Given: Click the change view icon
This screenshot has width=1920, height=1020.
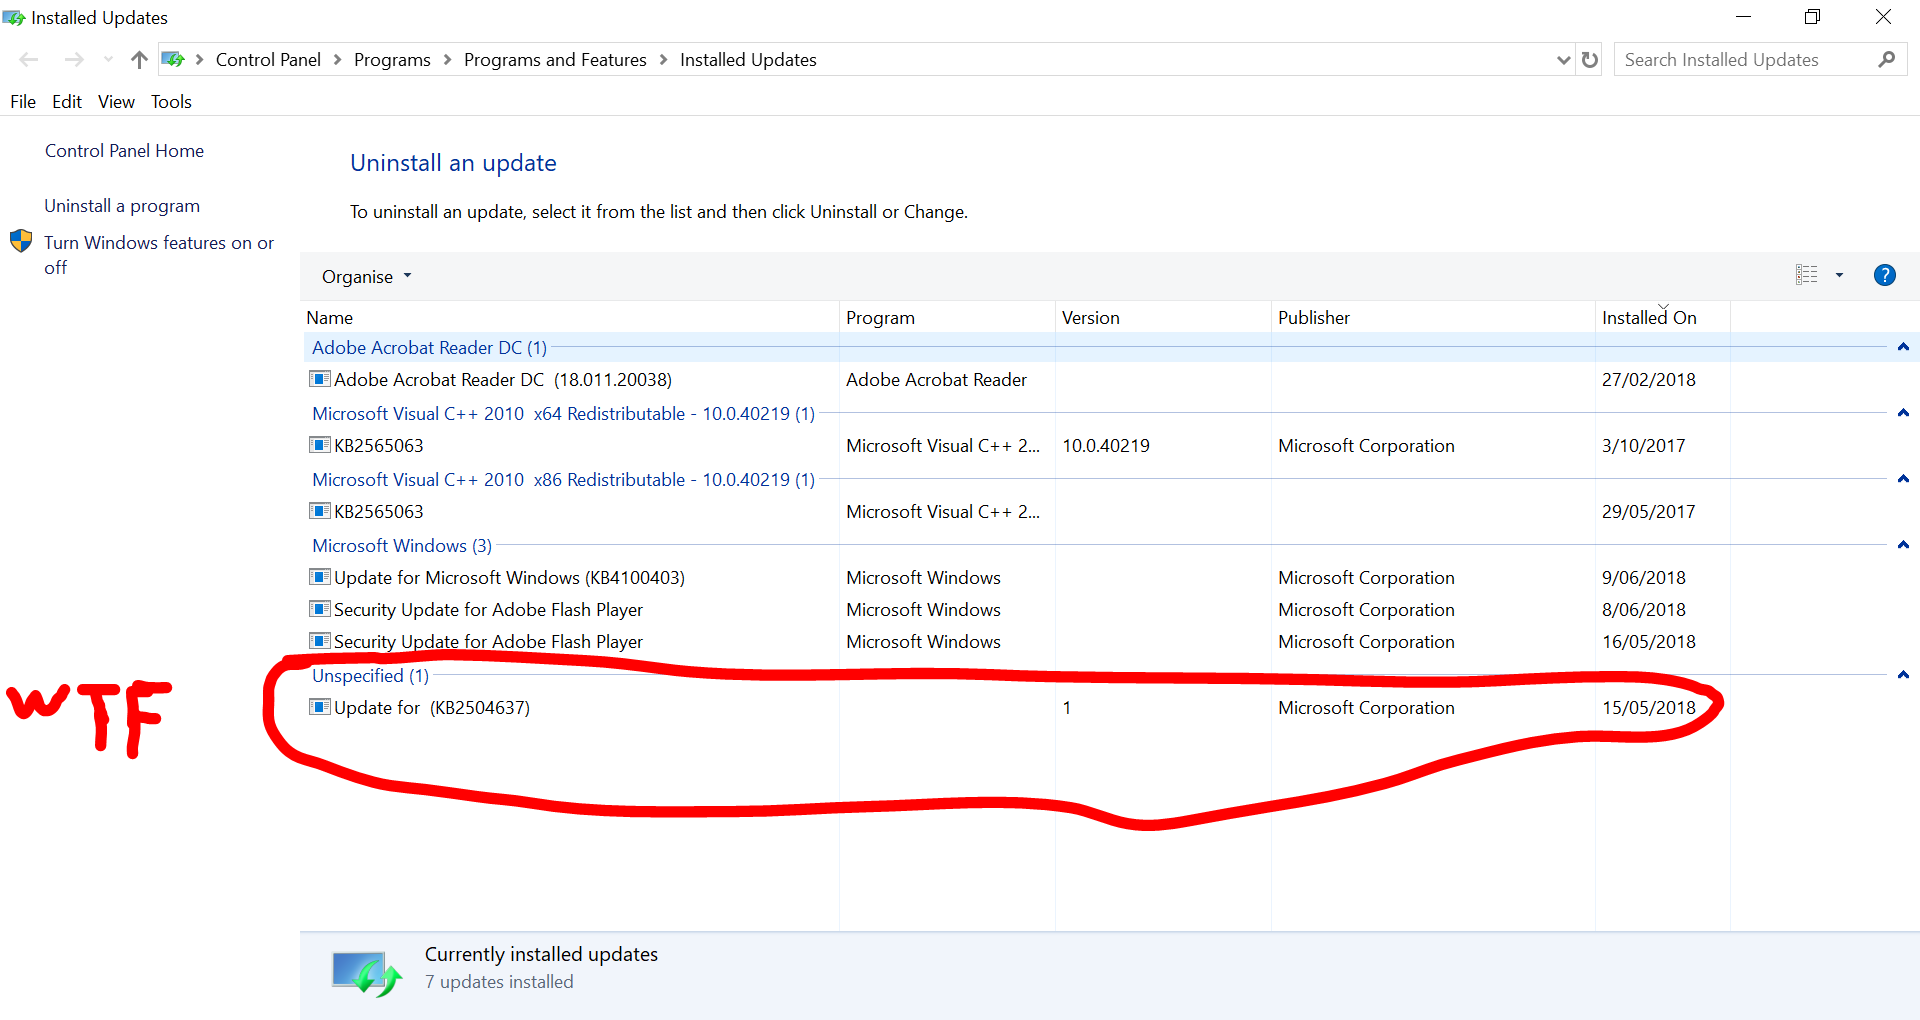Looking at the screenshot, I should pyautogui.click(x=1806, y=275).
